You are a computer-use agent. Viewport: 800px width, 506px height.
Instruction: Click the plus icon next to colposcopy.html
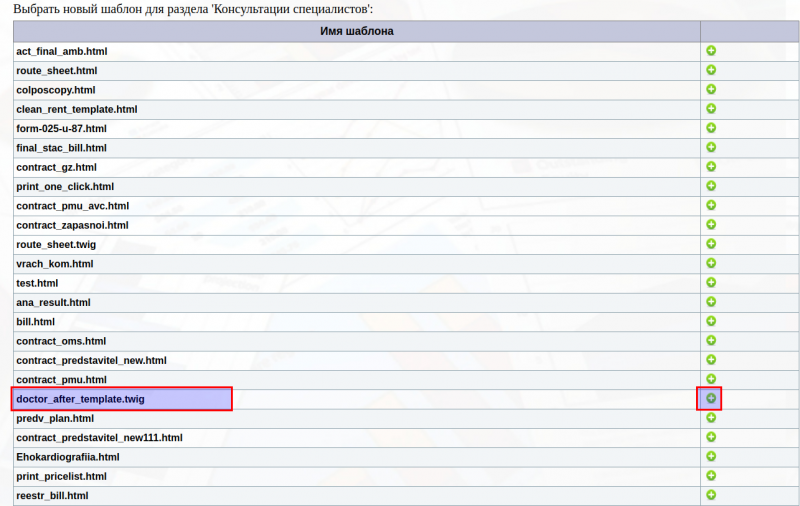pyautogui.click(x=711, y=90)
